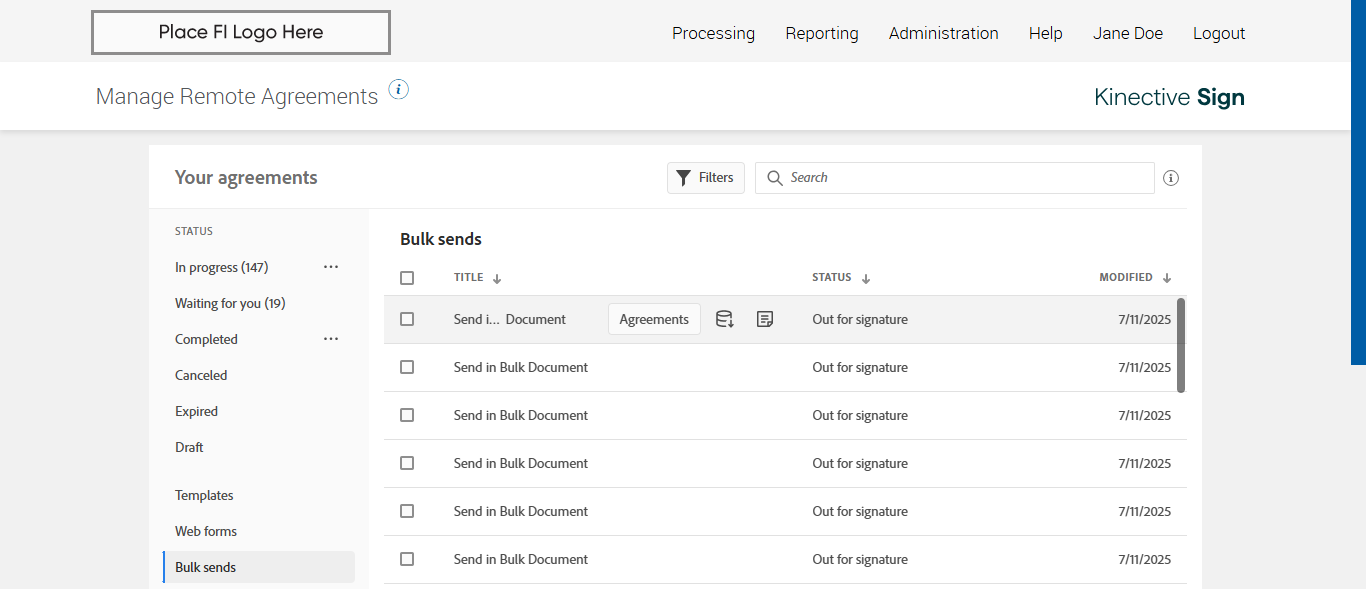Expand the In progress more options ellipsis

click(331, 267)
